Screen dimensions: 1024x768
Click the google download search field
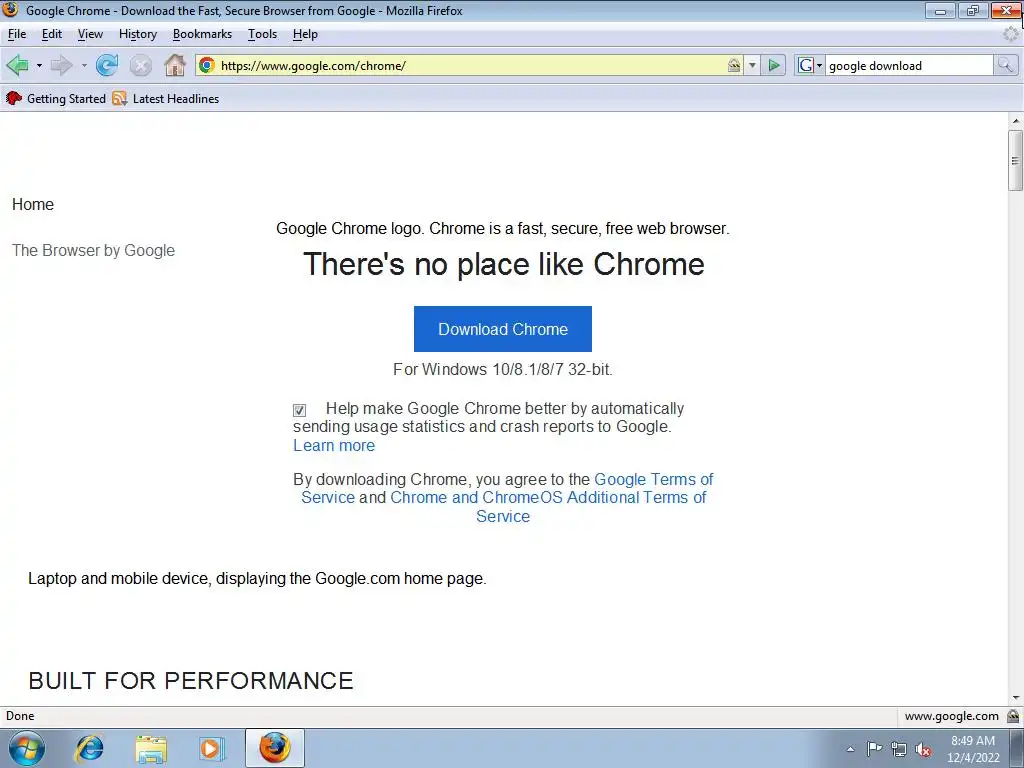point(909,65)
